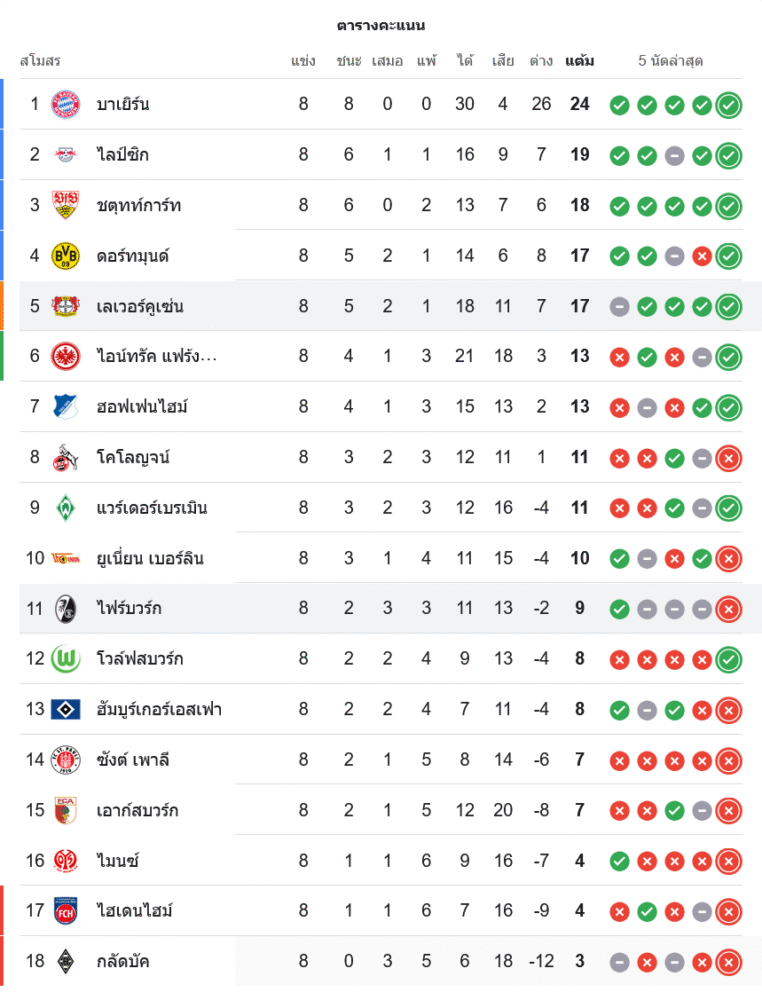Click the Stuttgart club crest
762x1000 pixels.
coord(65,205)
